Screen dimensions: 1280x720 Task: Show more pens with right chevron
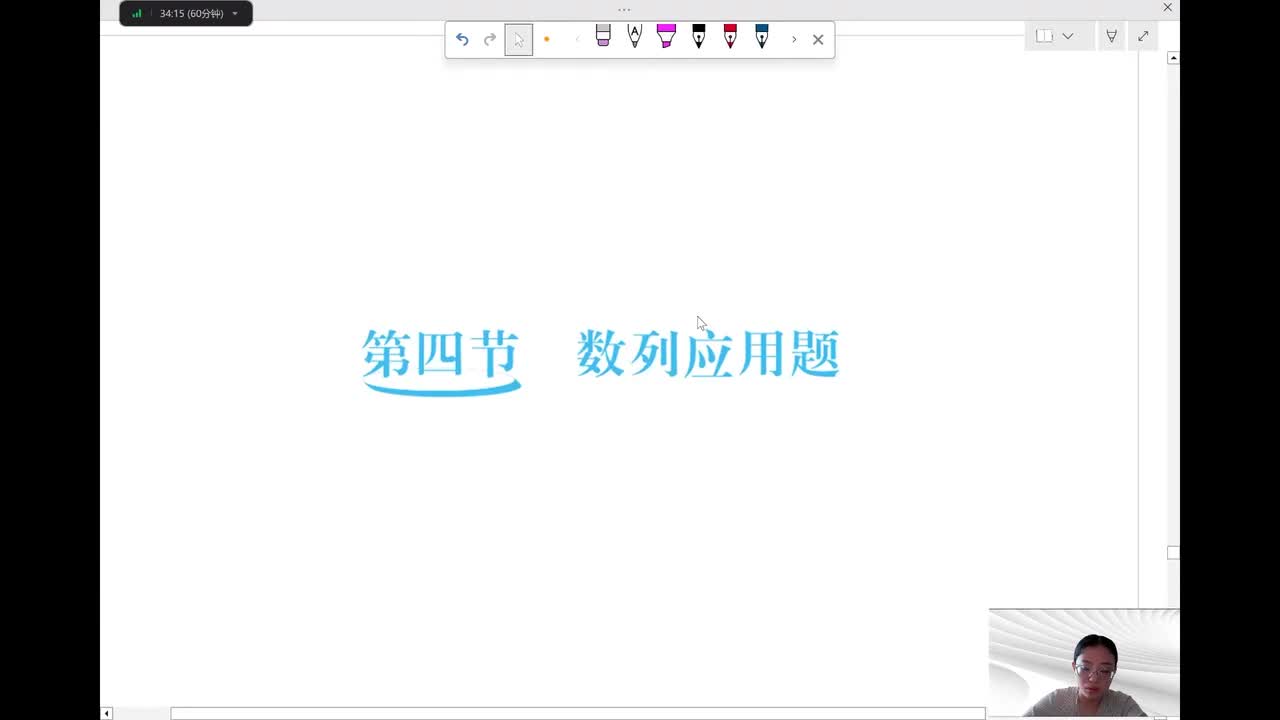pyautogui.click(x=794, y=39)
